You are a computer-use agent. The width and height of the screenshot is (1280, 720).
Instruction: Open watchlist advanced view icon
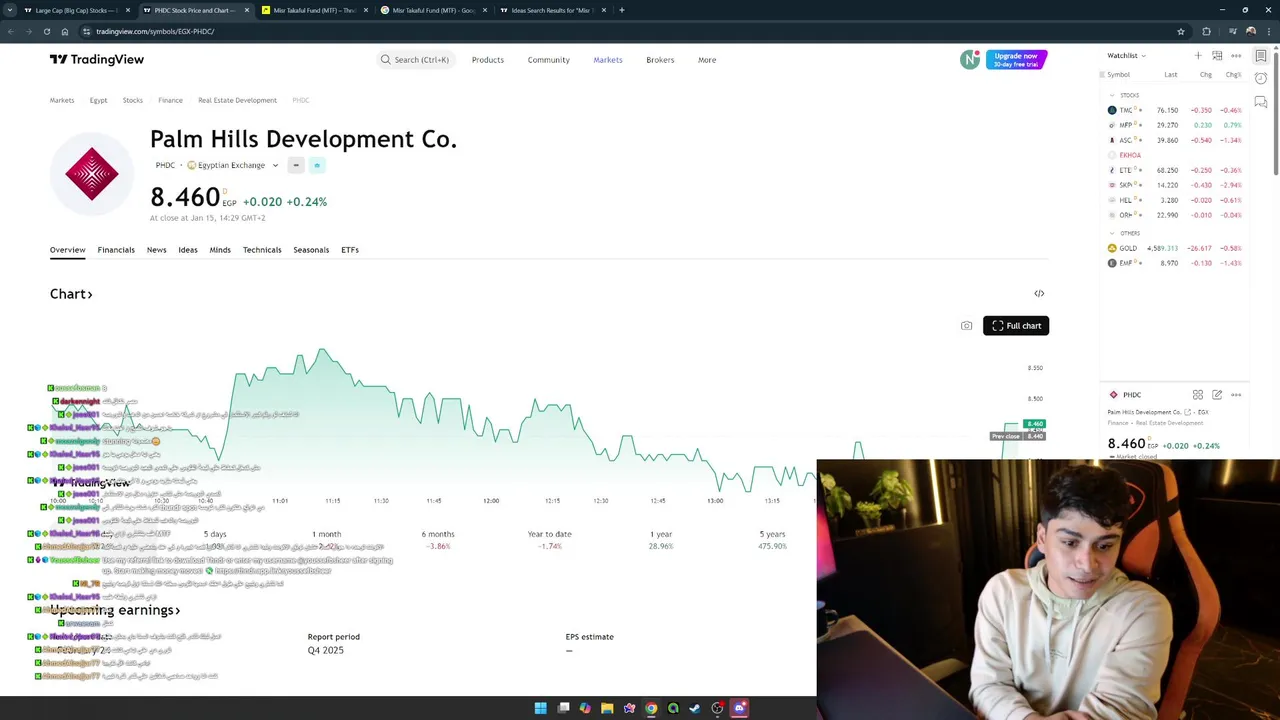tap(1217, 56)
